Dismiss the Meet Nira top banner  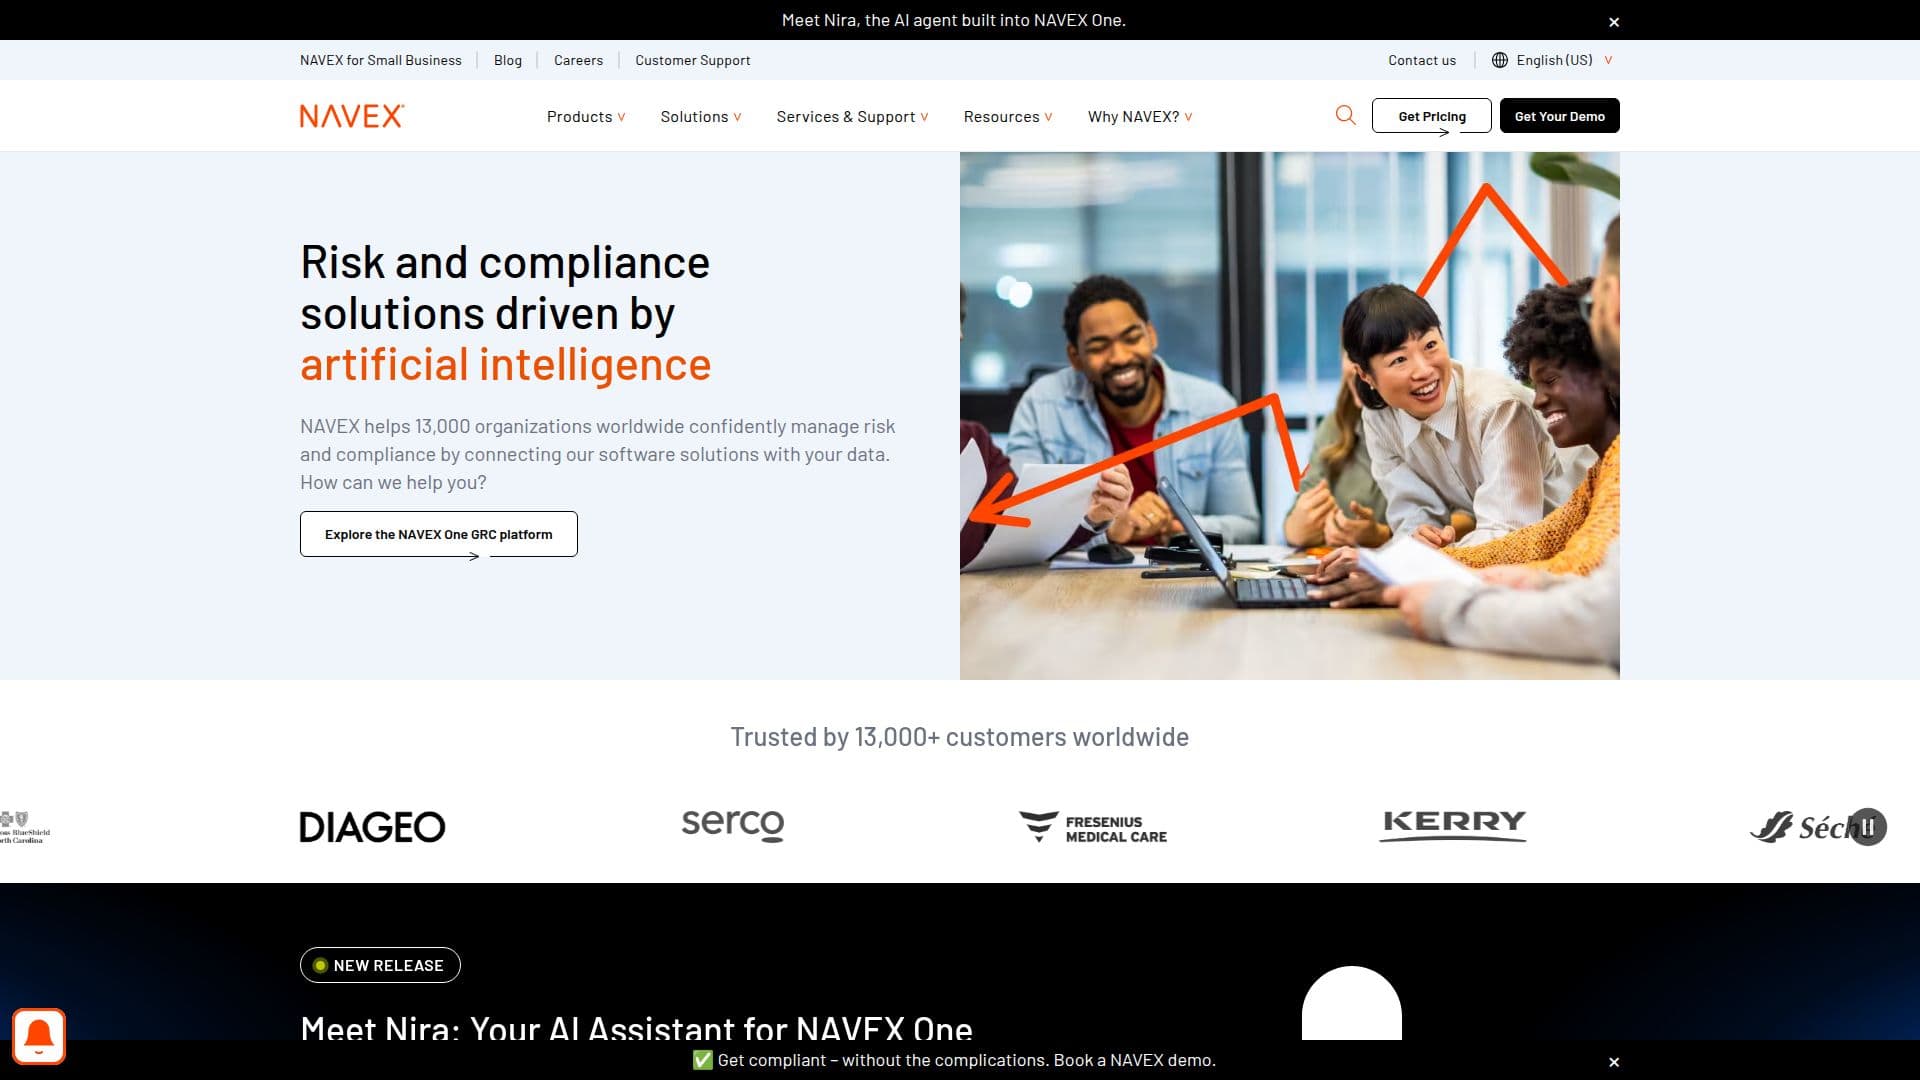coord(1613,22)
